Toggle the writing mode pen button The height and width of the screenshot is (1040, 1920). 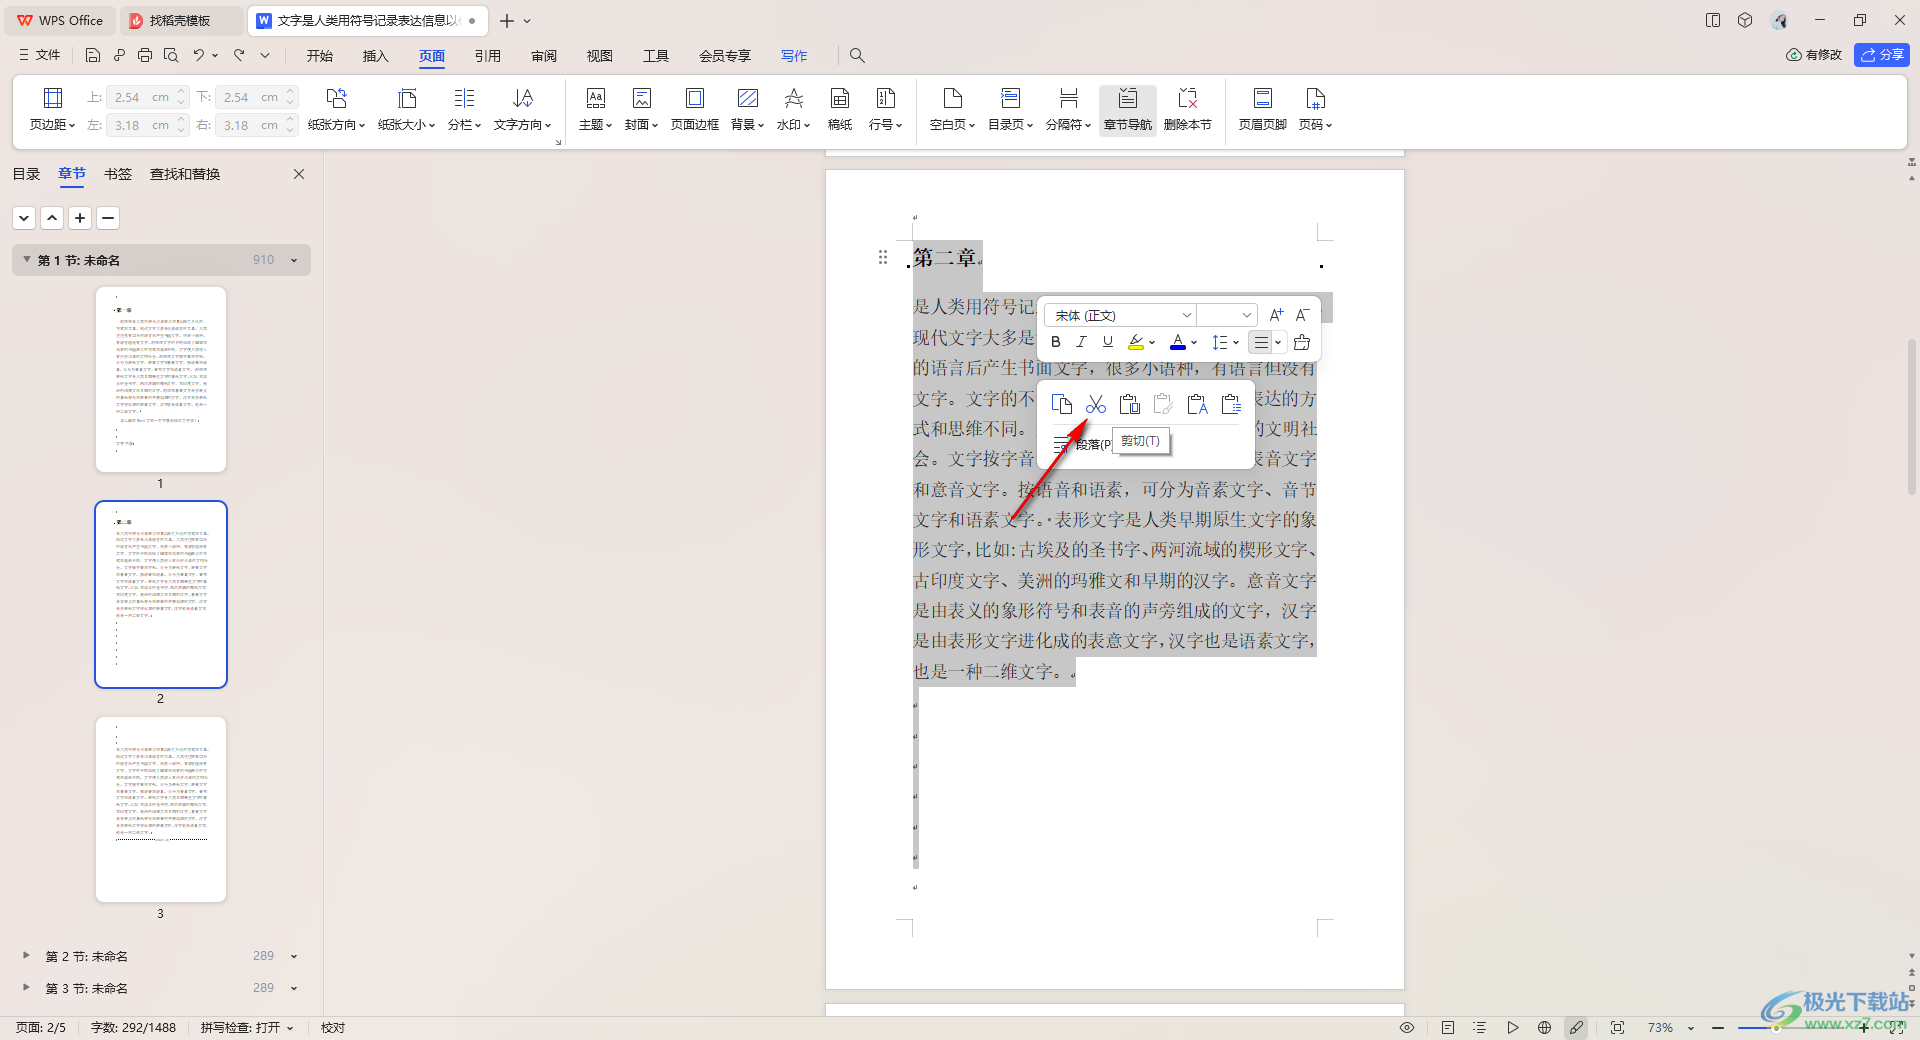point(1576,1027)
